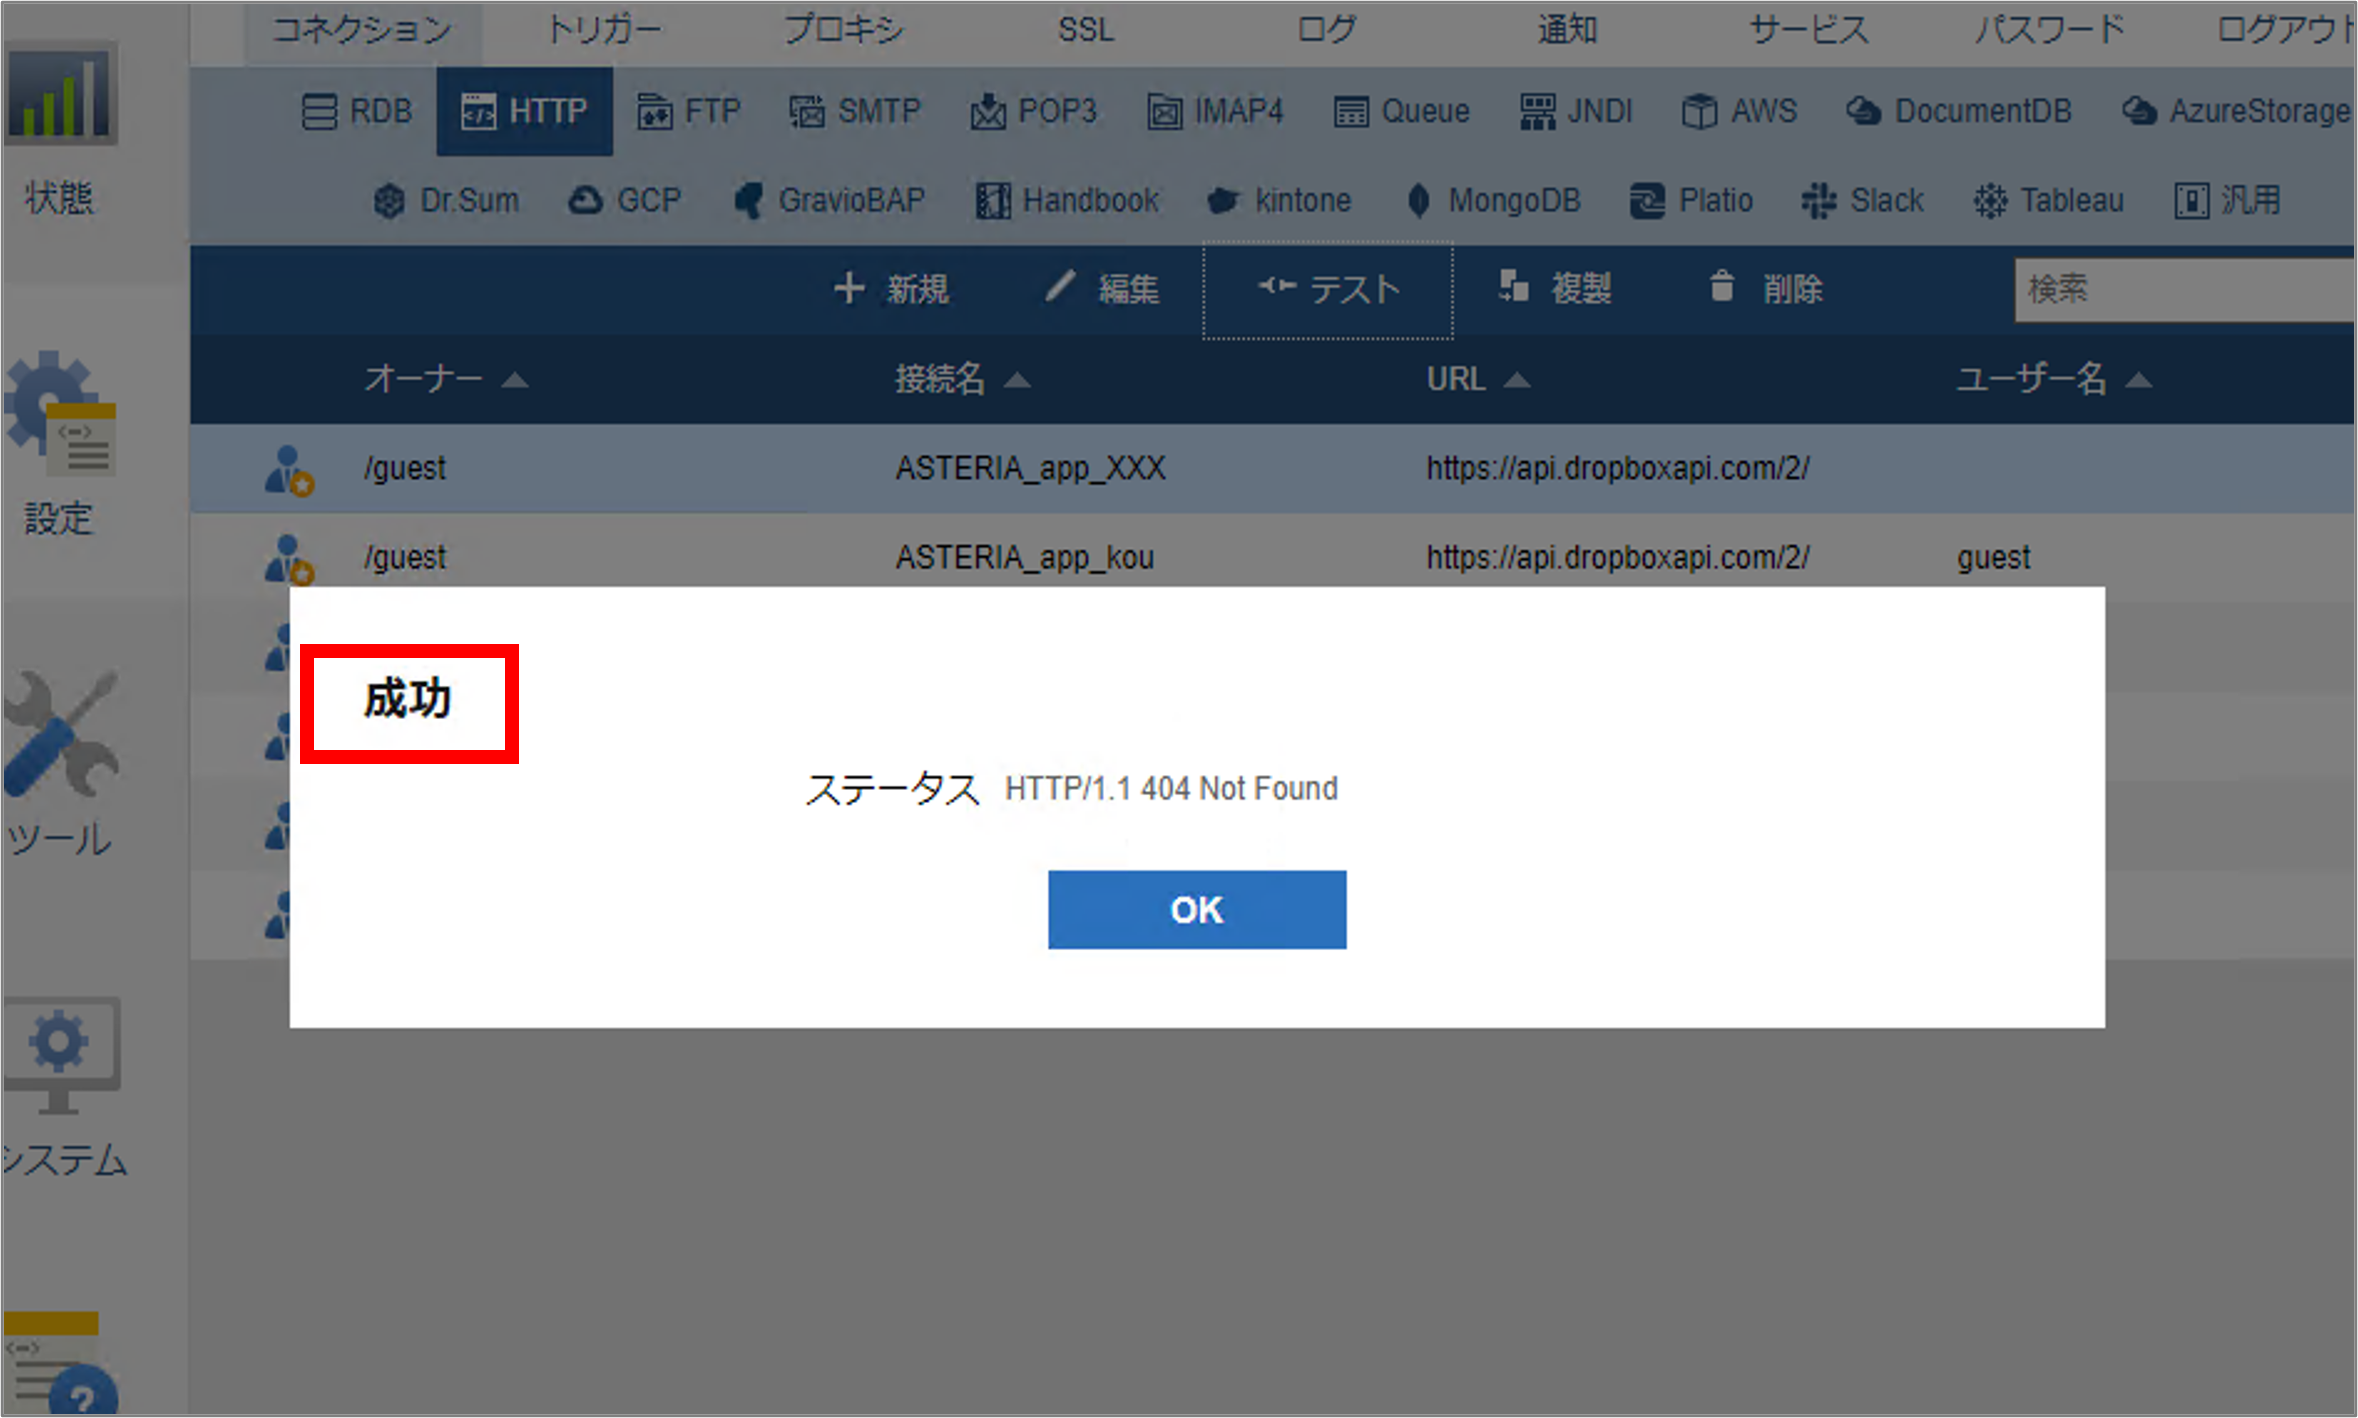This screenshot has width=2358, height=1418.
Task: Sort by the ユーザー名 column header
Action: (x=2054, y=379)
